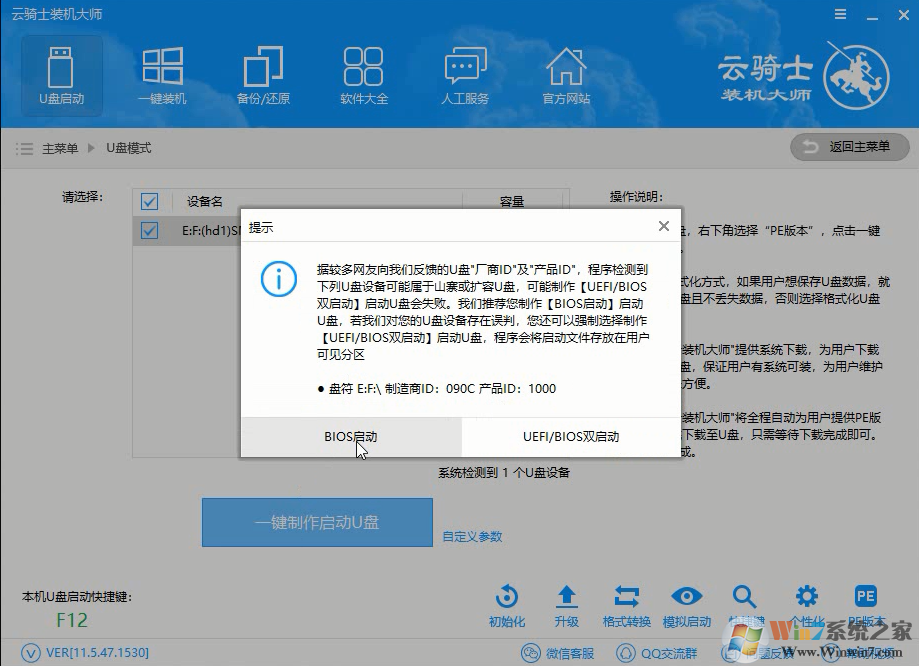The height and width of the screenshot is (666, 919).
Task: Uncheck the E:F:(hd1) USB device checkbox
Action: point(149,230)
